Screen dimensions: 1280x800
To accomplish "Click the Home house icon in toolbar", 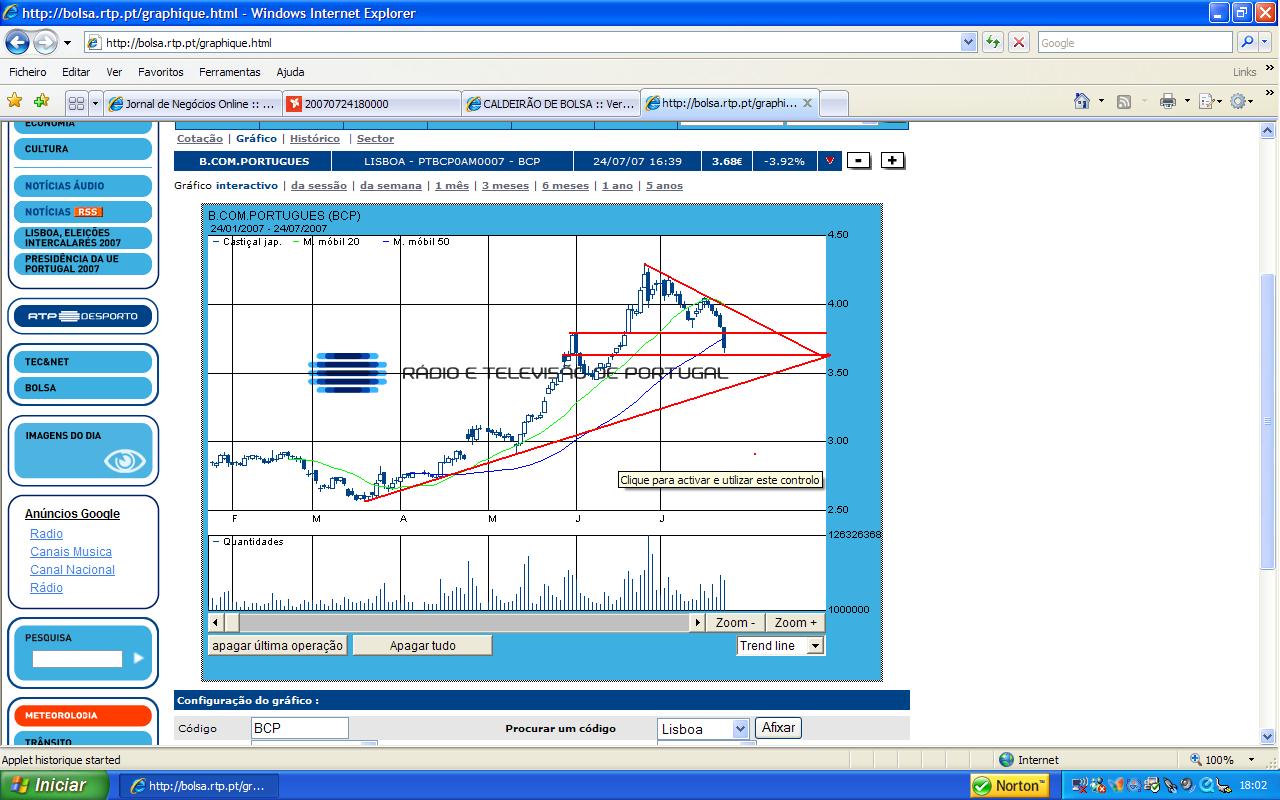I will [x=1081, y=101].
